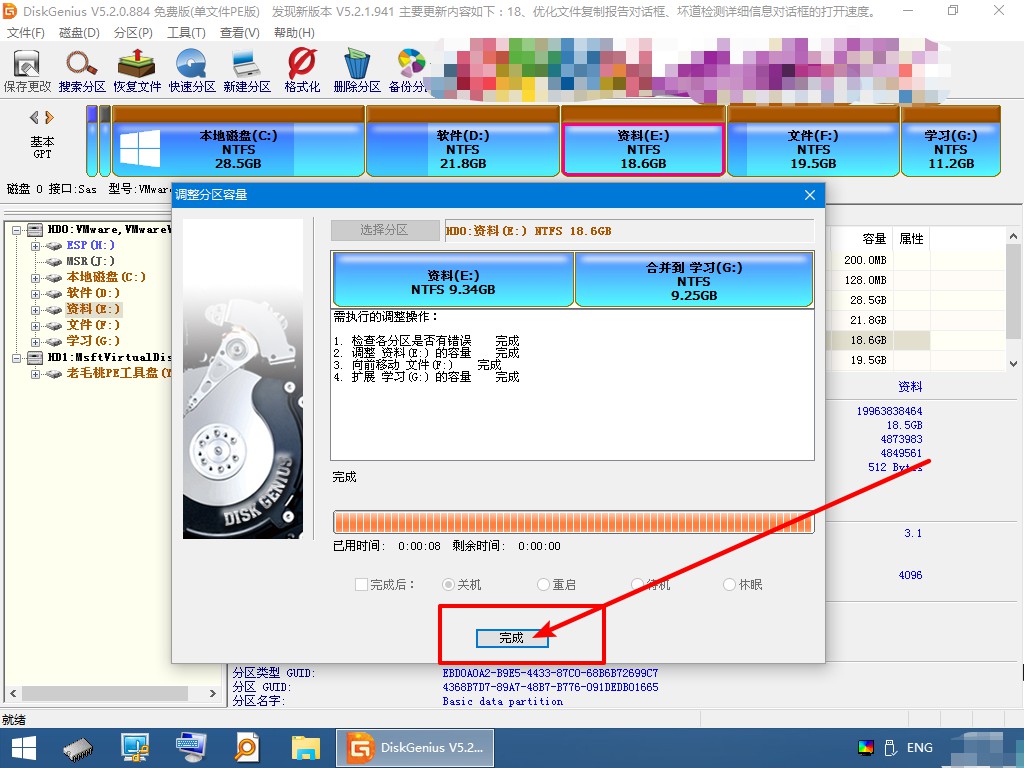The width and height of the screenshot is (1024, 768).
Task: Click the 选择分区 button
Action: pos(385,230)
